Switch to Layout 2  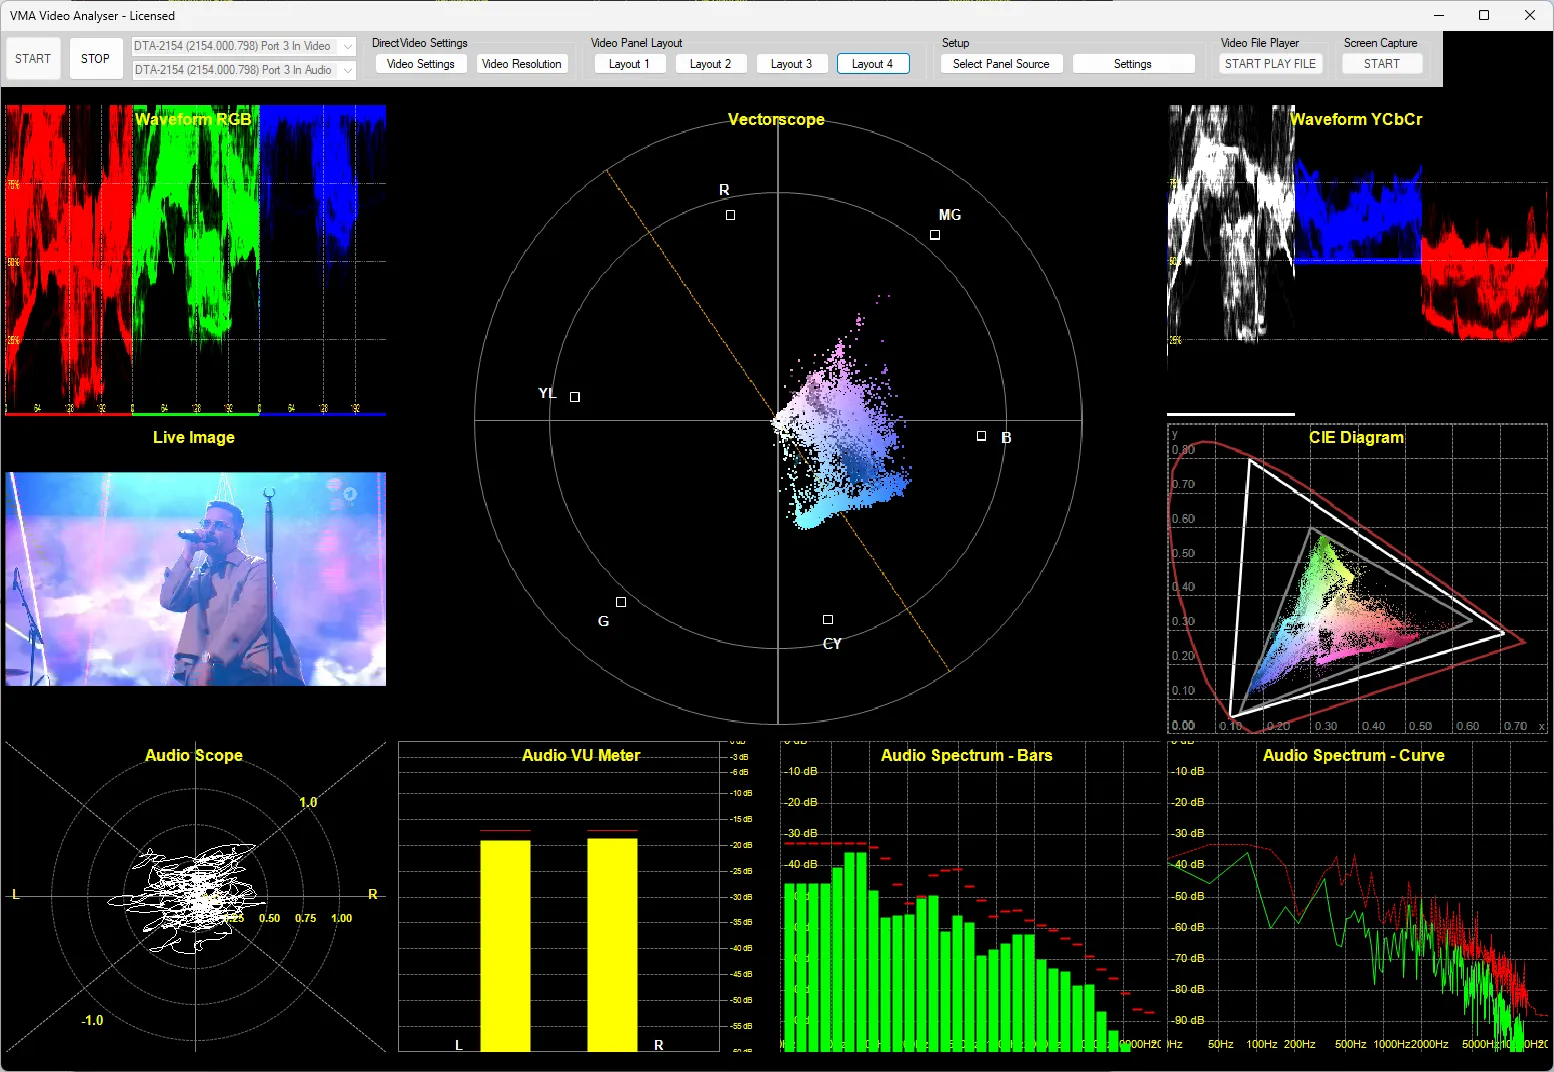tap(710, 64)
